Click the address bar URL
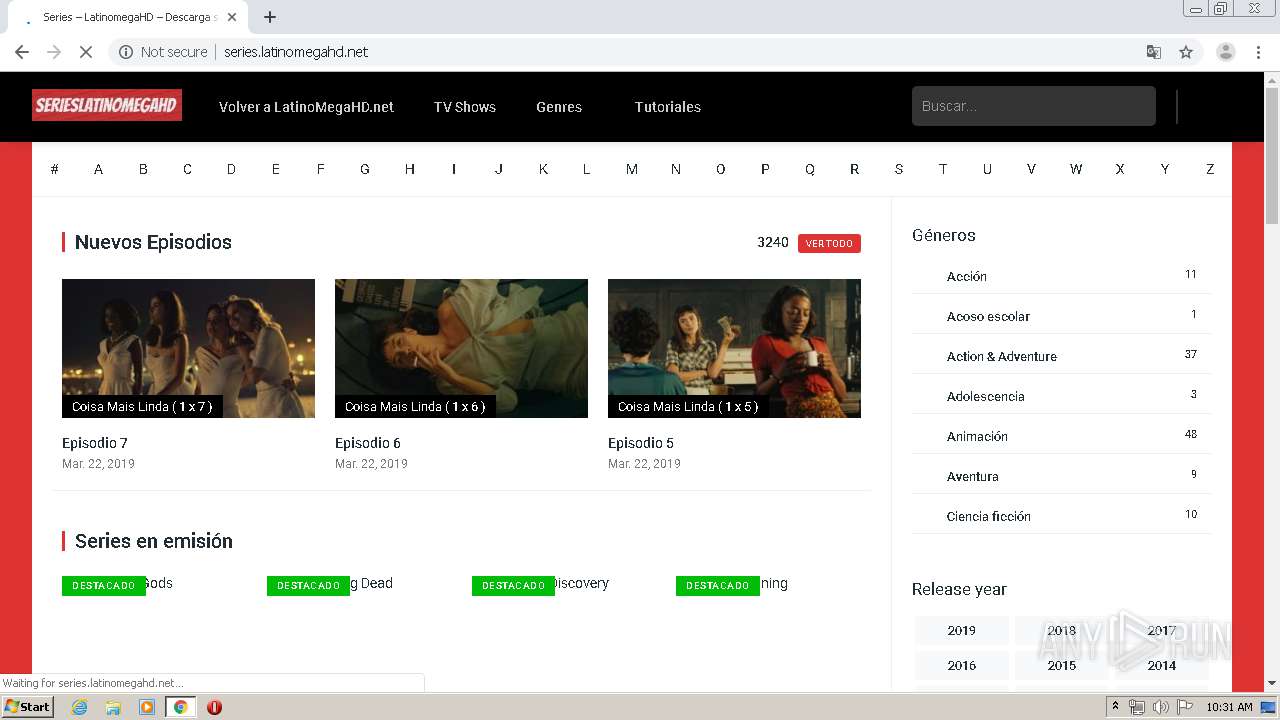 coord(296,52)
